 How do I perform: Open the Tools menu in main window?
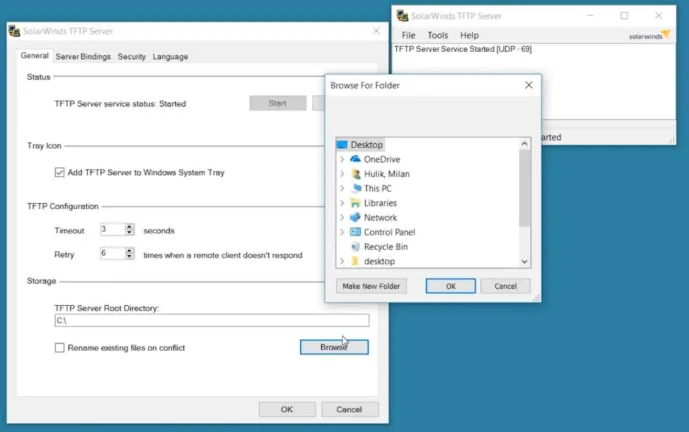438,35
